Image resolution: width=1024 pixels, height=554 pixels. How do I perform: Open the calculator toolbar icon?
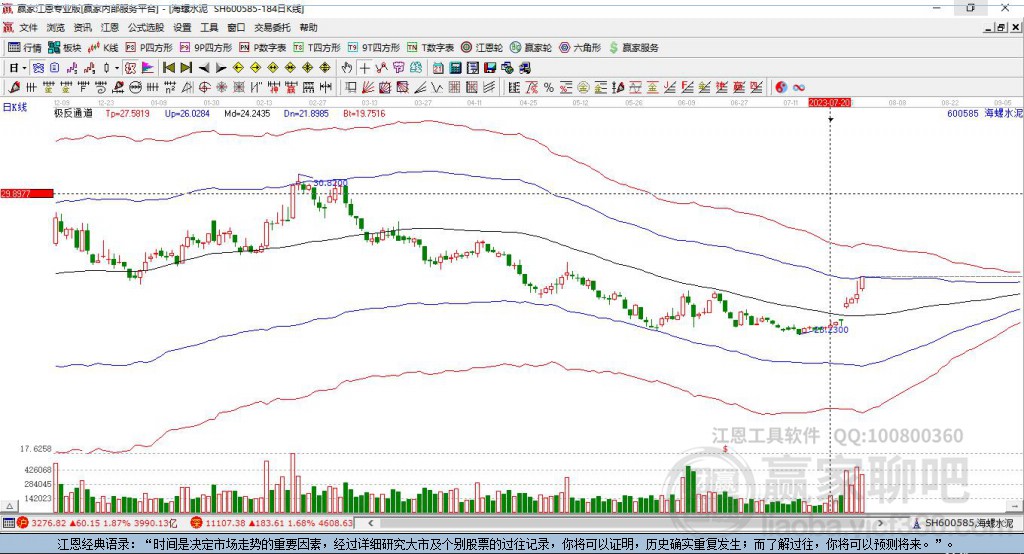coord(456,67)
